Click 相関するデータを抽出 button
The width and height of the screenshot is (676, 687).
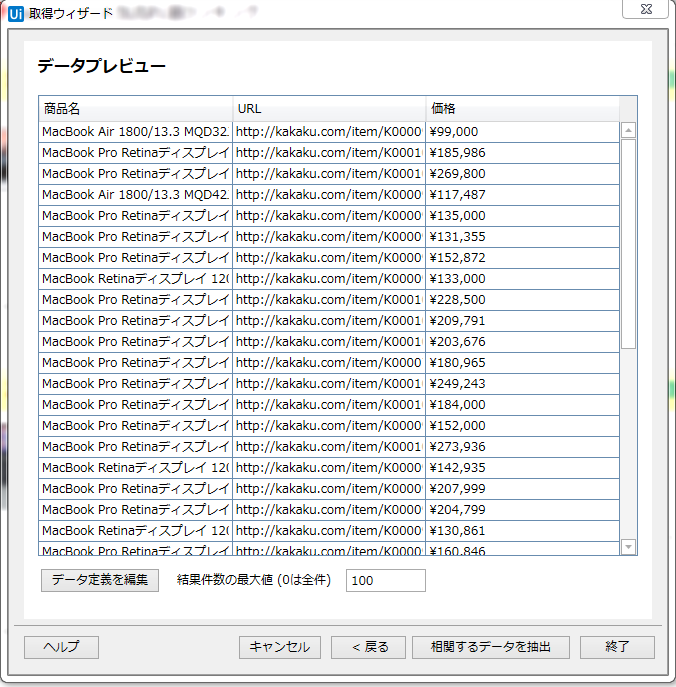tap(491, 647)
